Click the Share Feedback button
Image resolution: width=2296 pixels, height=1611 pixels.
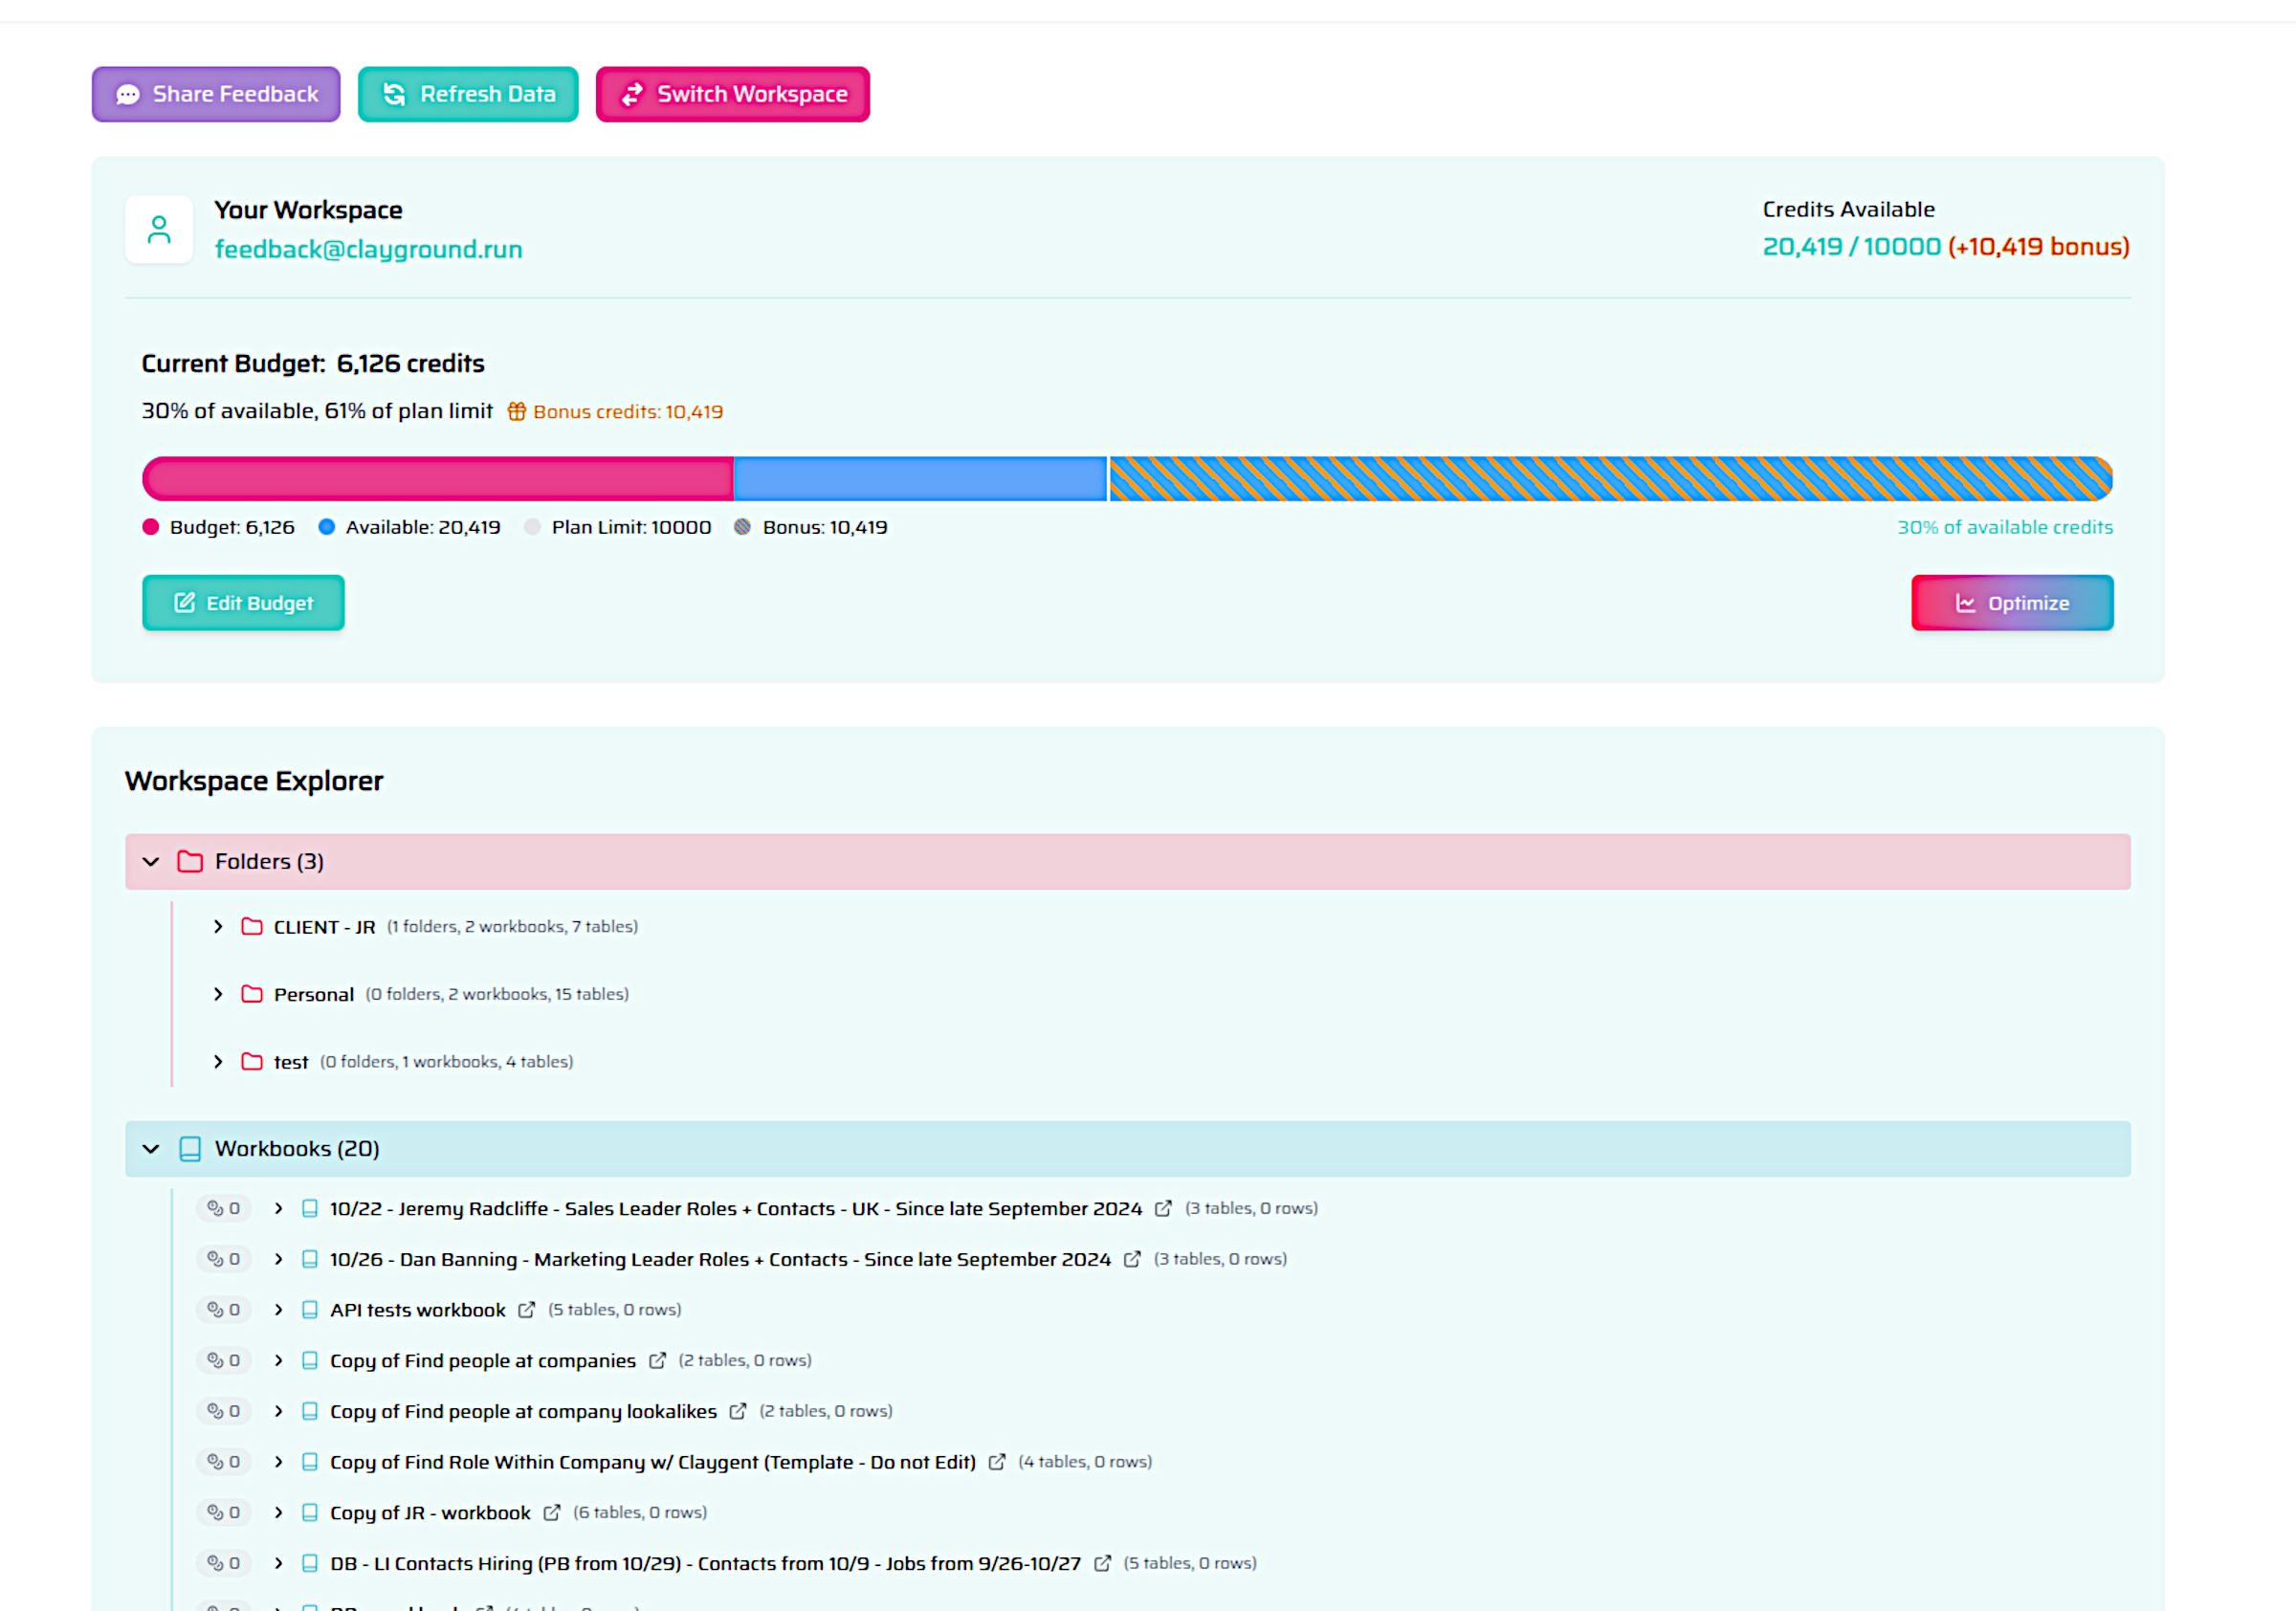216,95
